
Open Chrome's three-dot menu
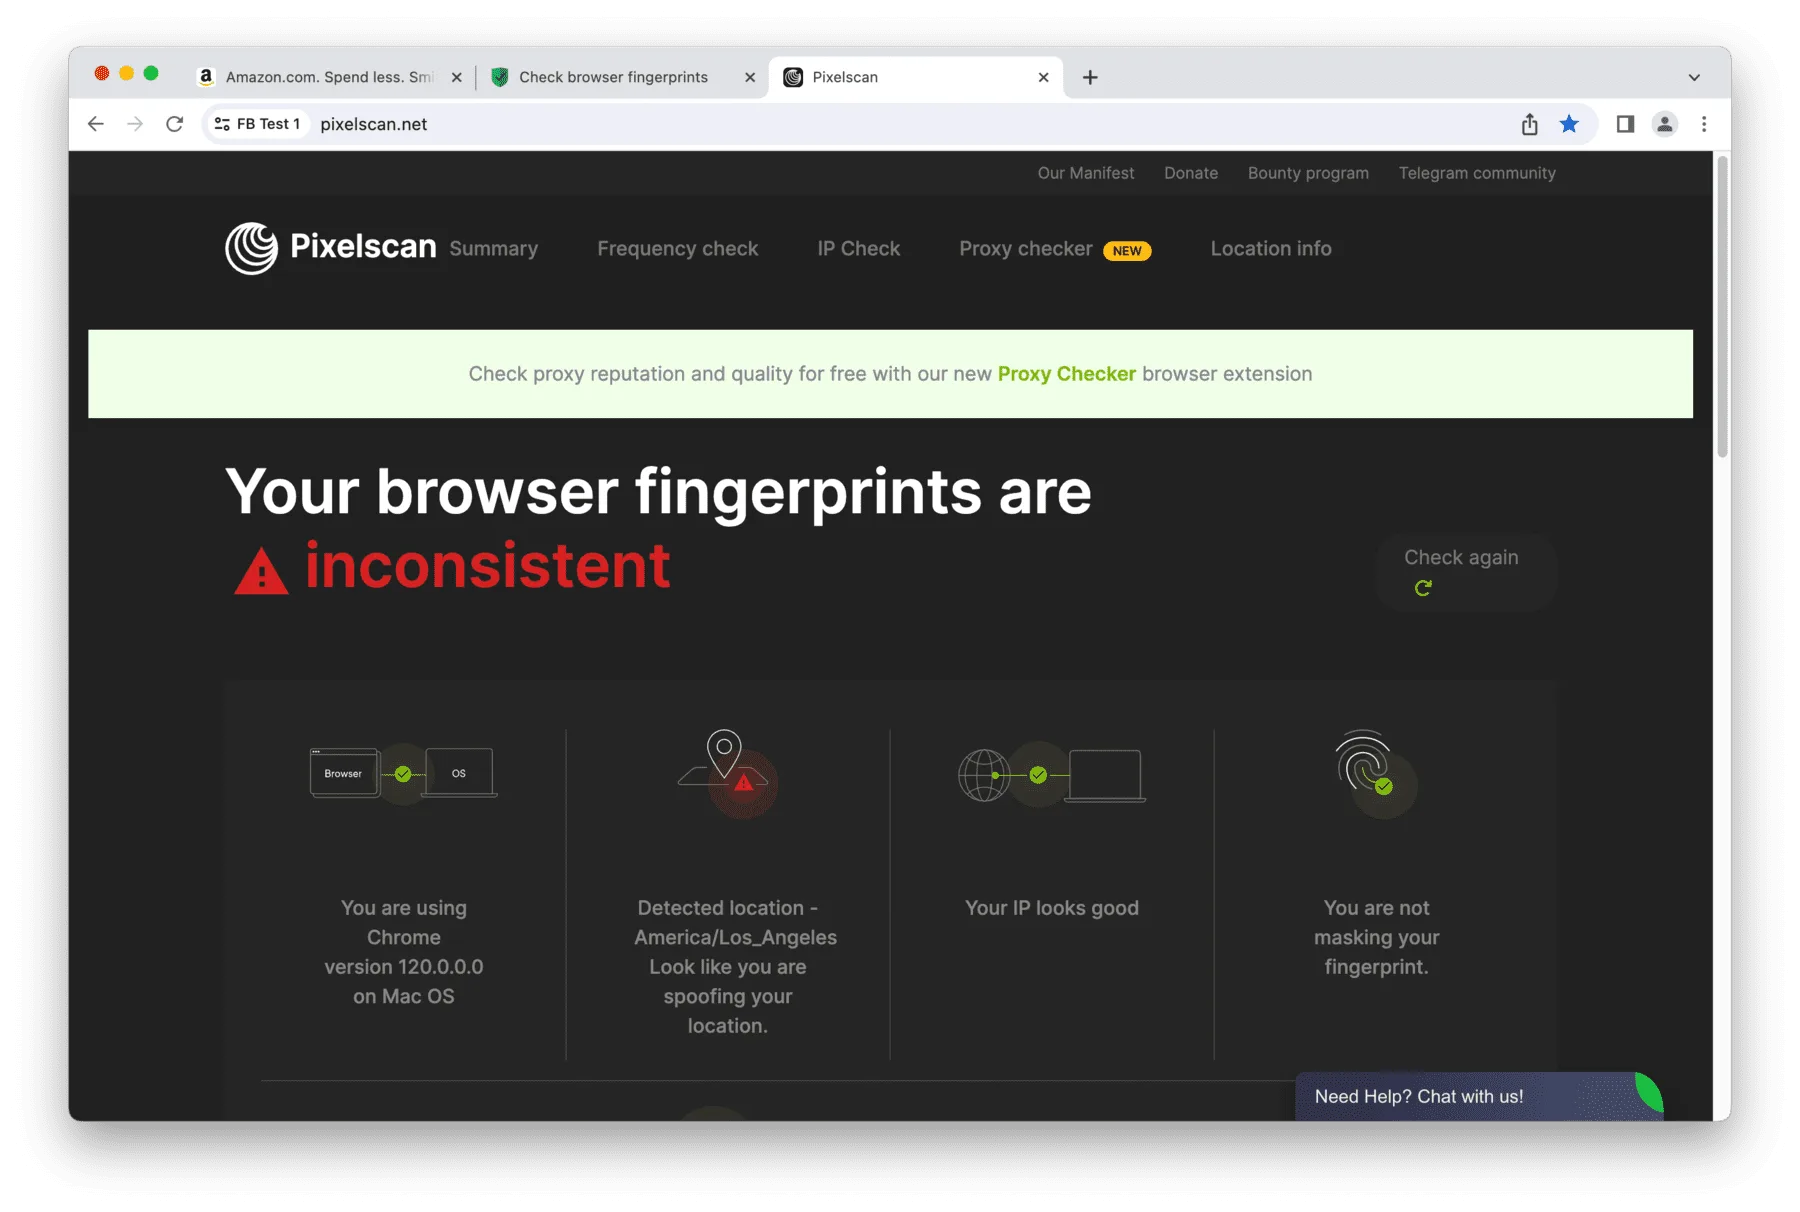1704,124
